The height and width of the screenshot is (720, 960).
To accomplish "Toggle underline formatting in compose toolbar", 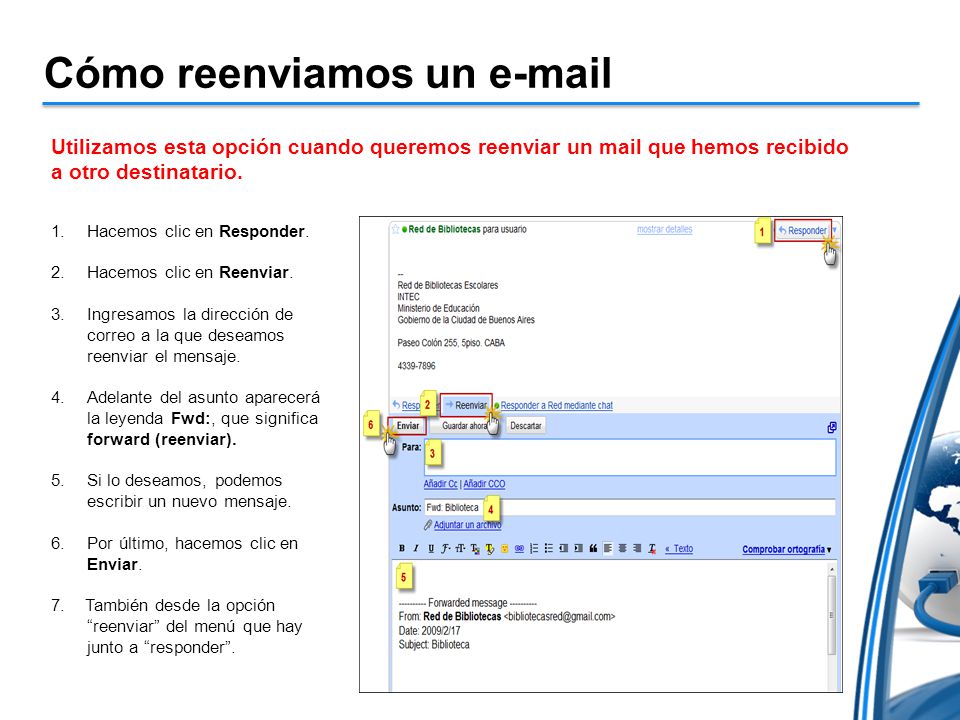I will point(431,549).
